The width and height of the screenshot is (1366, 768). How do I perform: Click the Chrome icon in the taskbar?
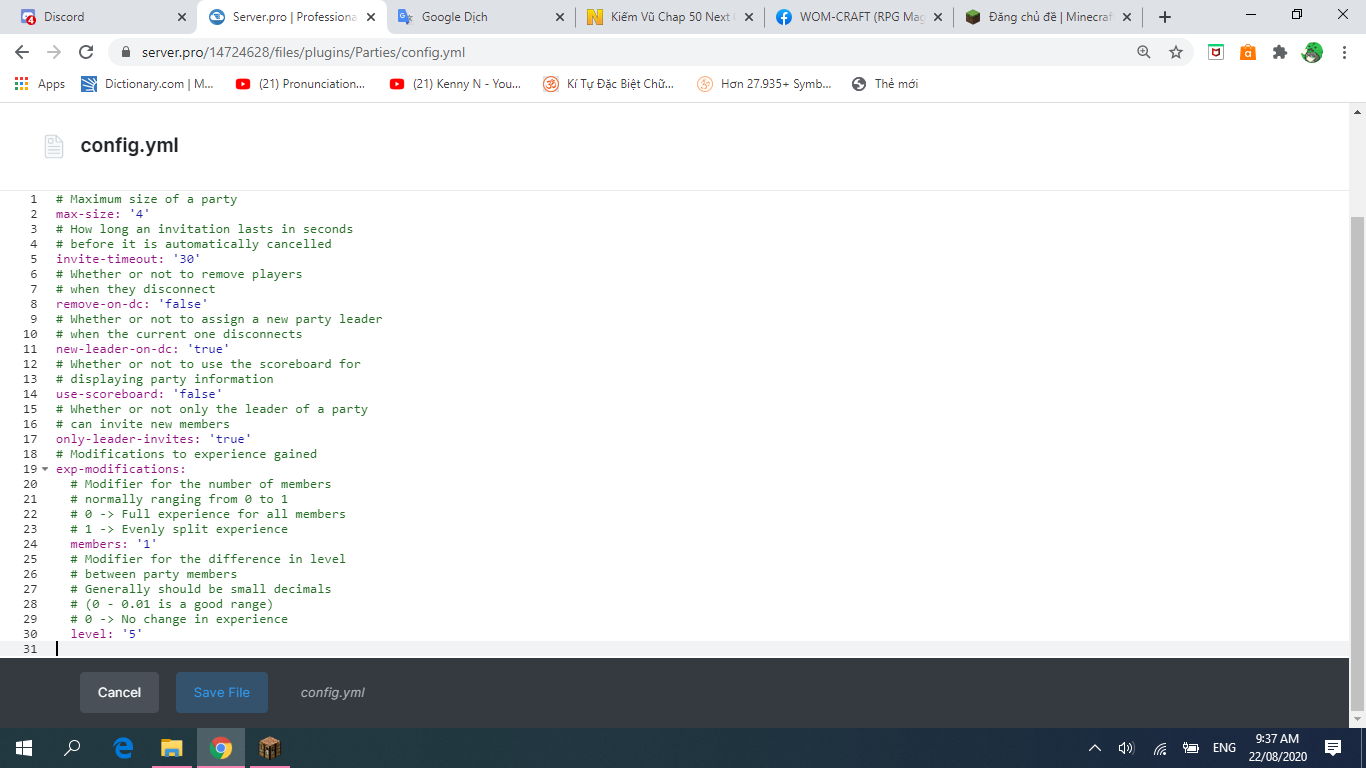(221, 748)
